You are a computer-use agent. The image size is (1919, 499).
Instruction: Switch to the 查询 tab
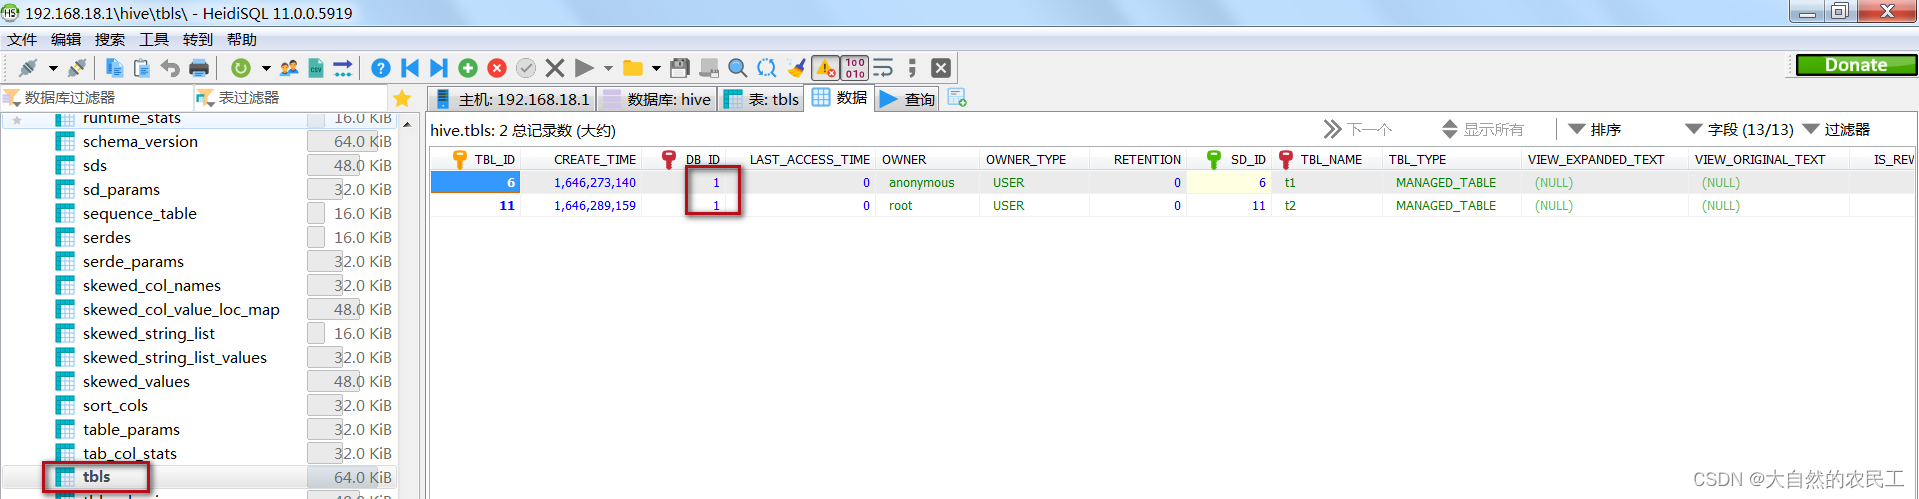point(907,99)
